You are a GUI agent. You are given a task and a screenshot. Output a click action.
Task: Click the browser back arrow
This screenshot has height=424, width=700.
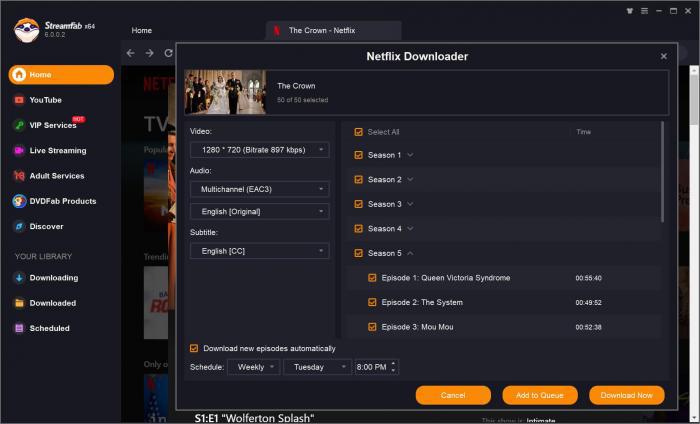click(x=130, y=53)
